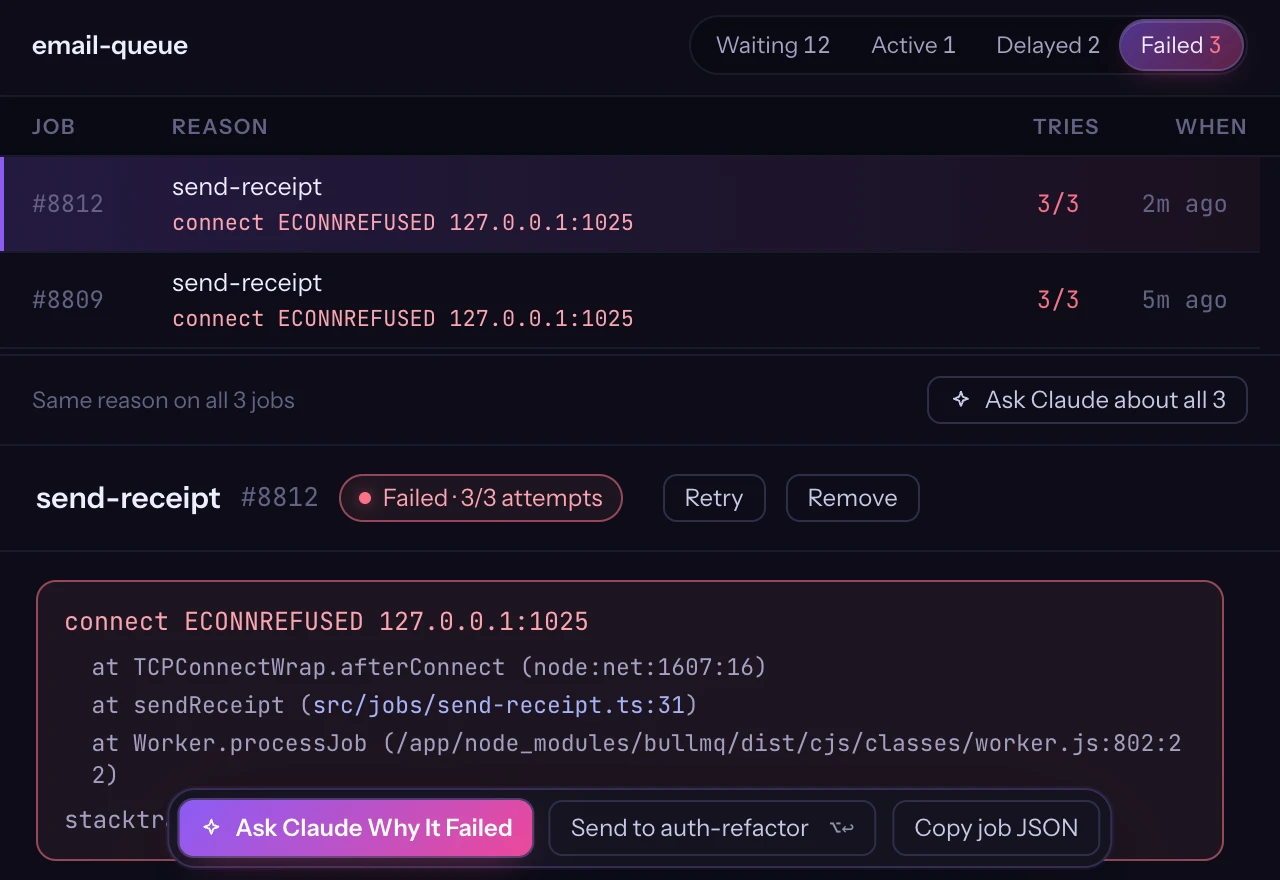Viewport: 1280px width, 880px height.
Task: Open the Active 1 tab
Action: coord(913,45)
